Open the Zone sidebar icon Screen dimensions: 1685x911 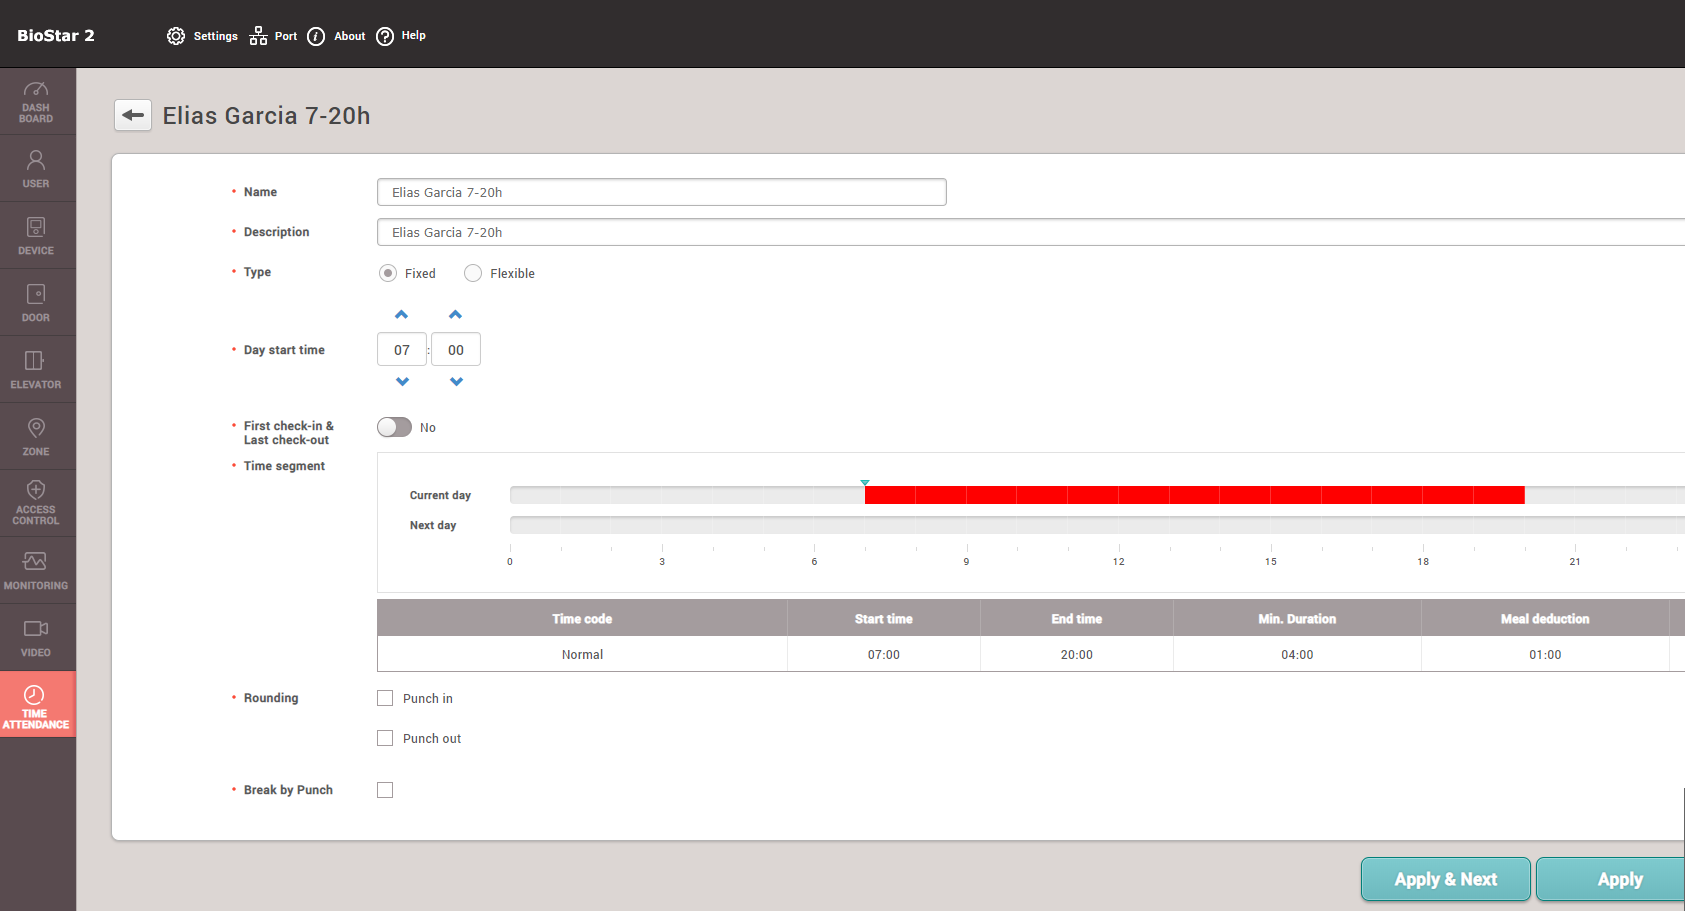point(36,437)
